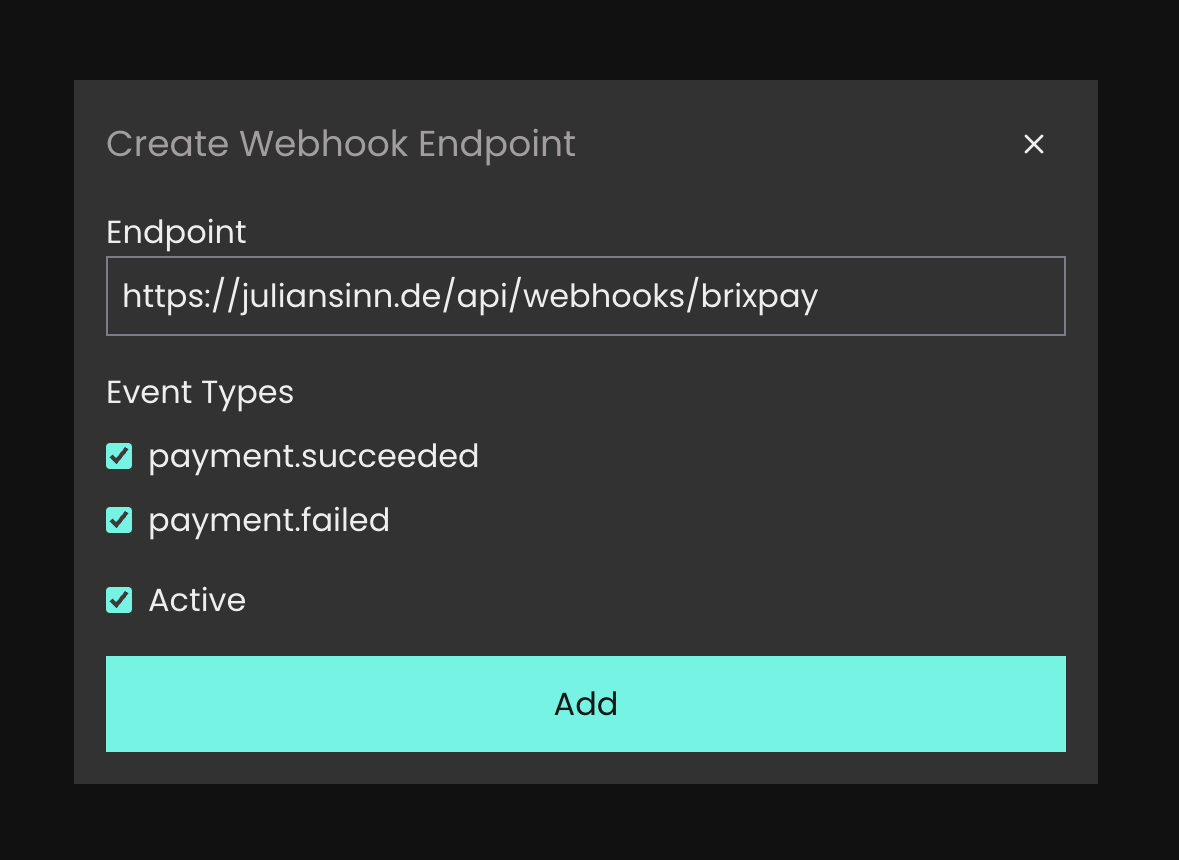Screen dimensions: 1179x860
Task: Click empty space after the endpoint URL text
Action: 940,296
